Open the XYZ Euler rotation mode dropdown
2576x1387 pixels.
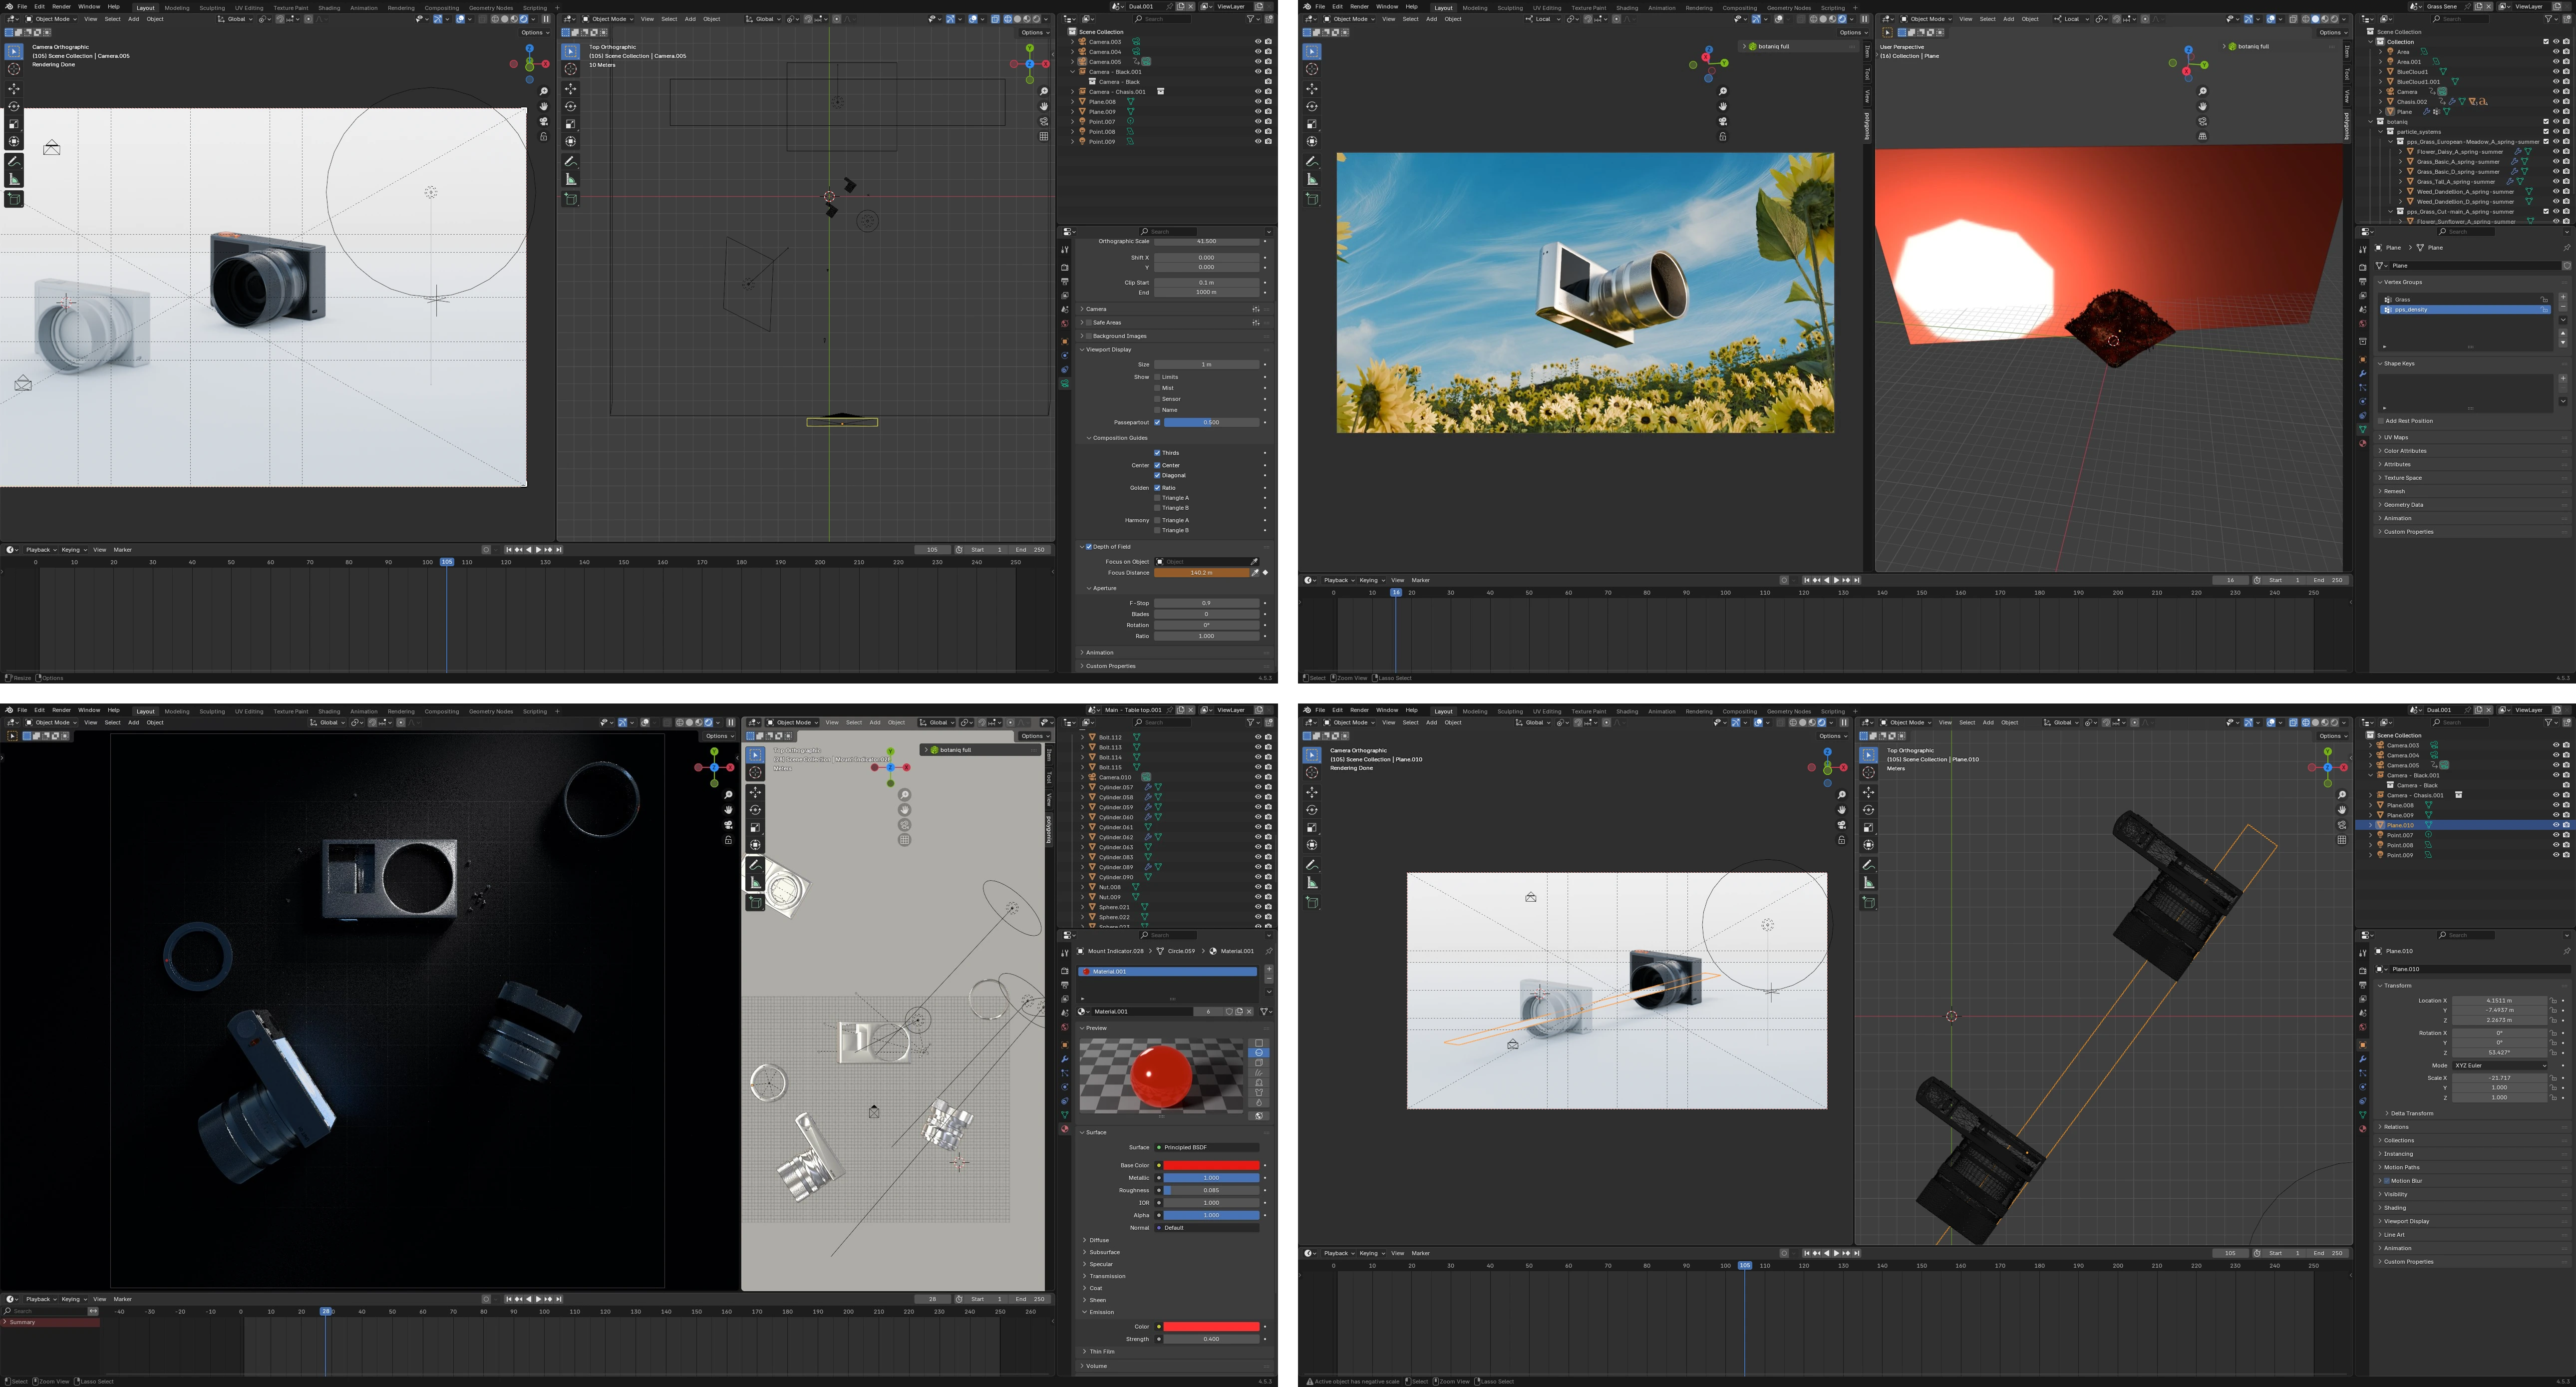tap(2500, 1065)
